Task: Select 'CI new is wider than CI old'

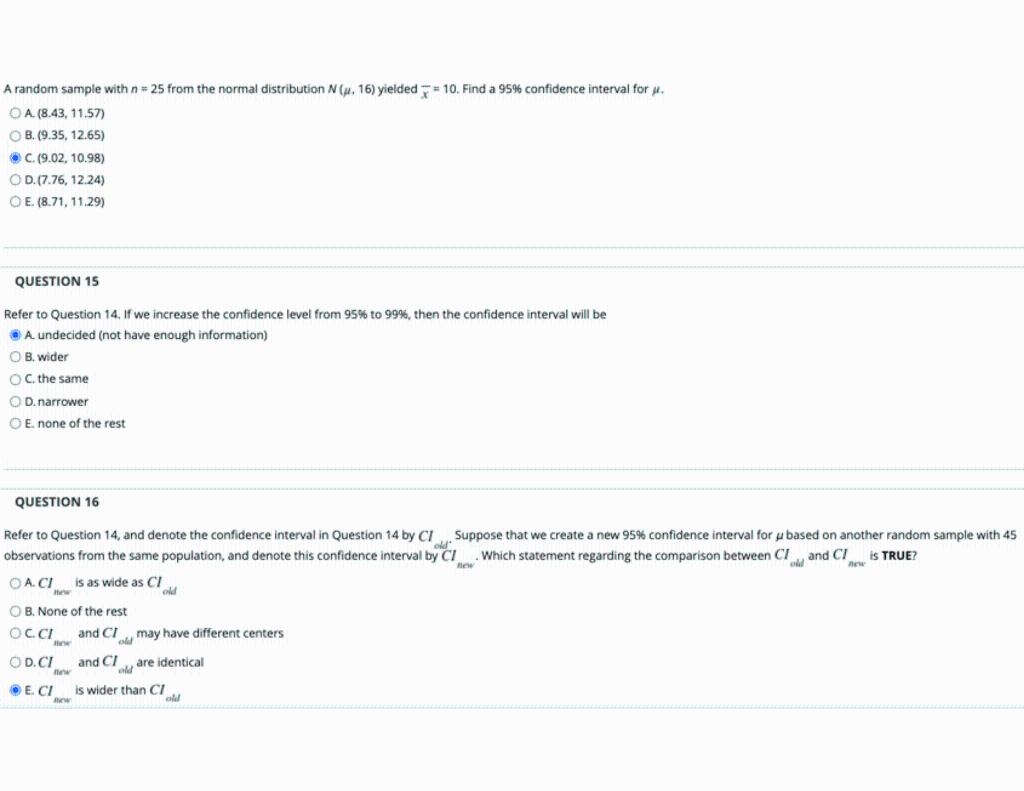Action: [16, 689]
